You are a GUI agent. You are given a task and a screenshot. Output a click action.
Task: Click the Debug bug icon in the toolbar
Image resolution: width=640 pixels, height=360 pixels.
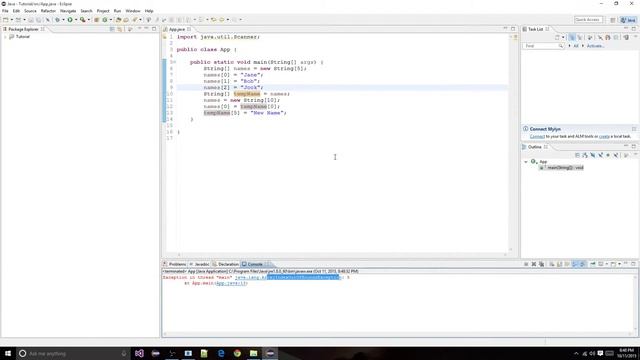click(58, 20)
